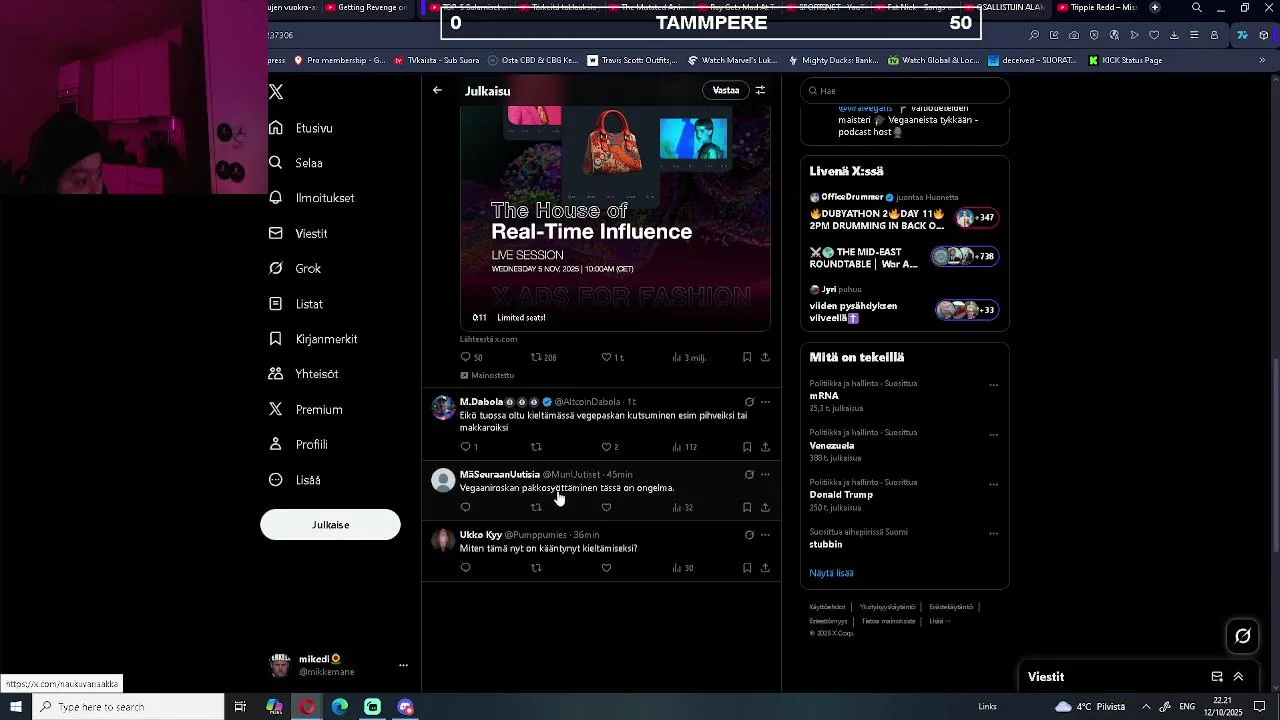Share M.Dabola comment
The height and width of the screenshot is (720, 1280).
pyautogui.click(x=765, y=447)
